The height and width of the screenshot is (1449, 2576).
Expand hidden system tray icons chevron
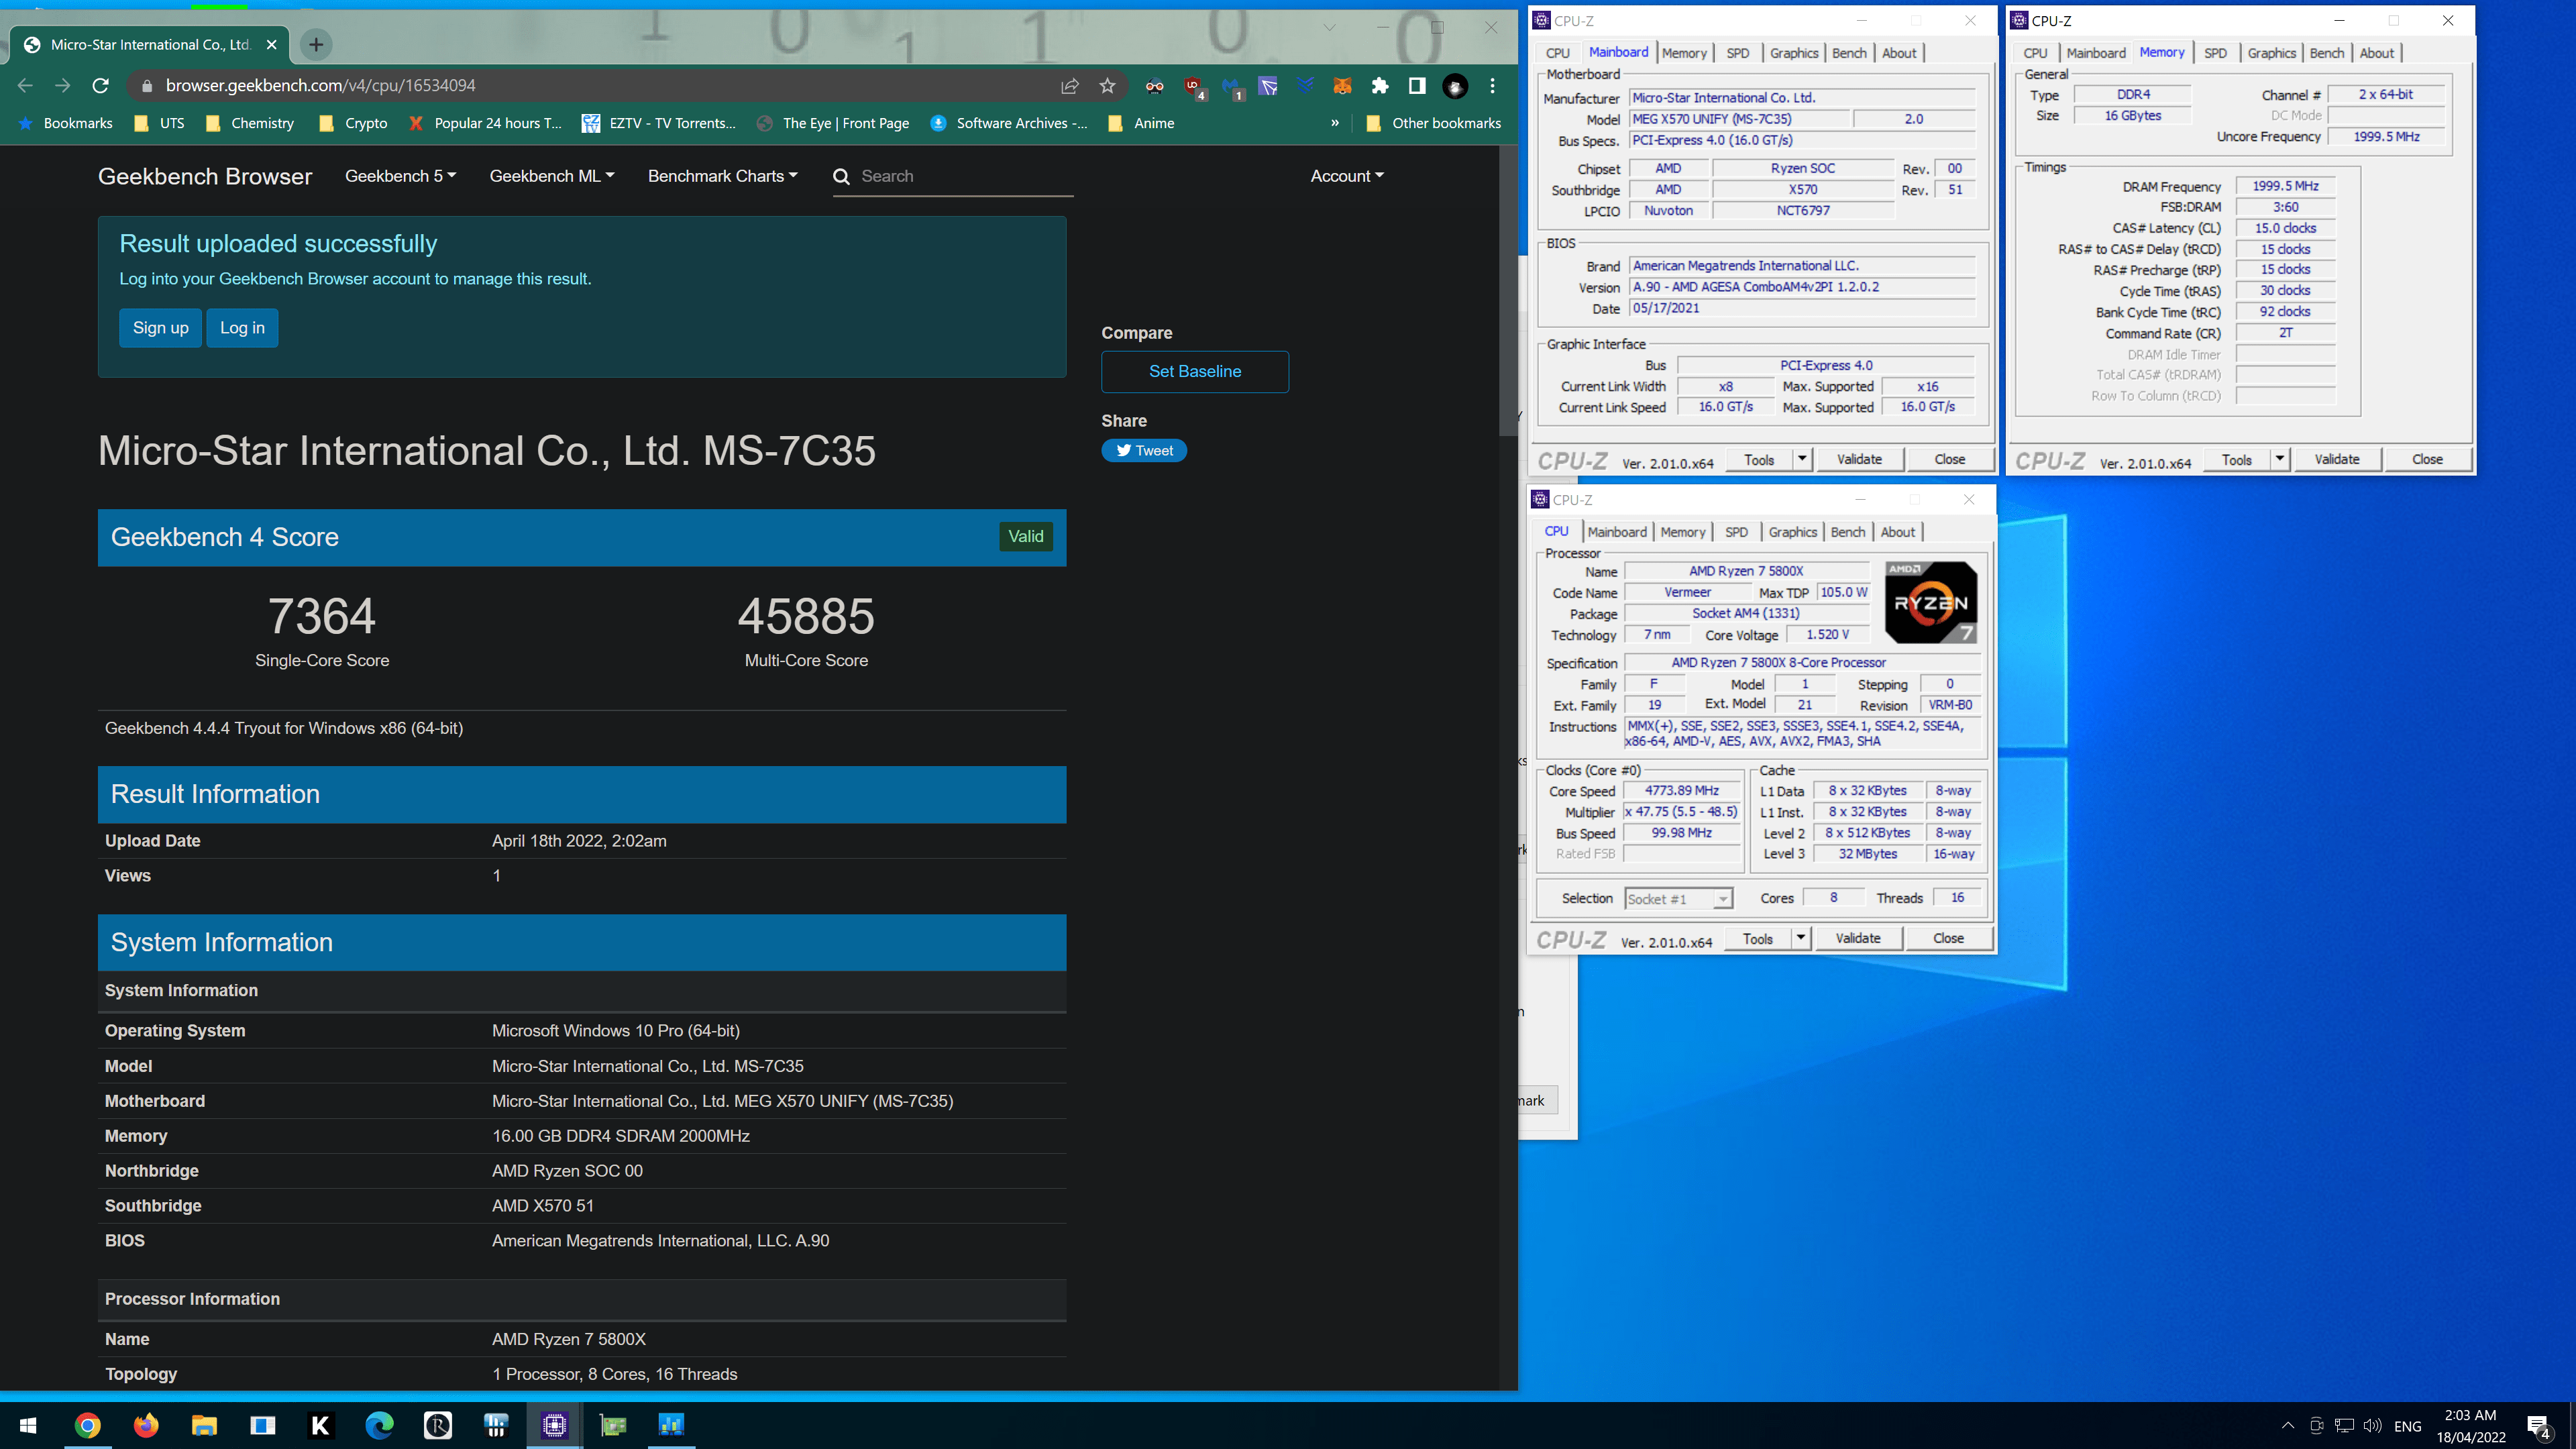tap(2288, 1425)
